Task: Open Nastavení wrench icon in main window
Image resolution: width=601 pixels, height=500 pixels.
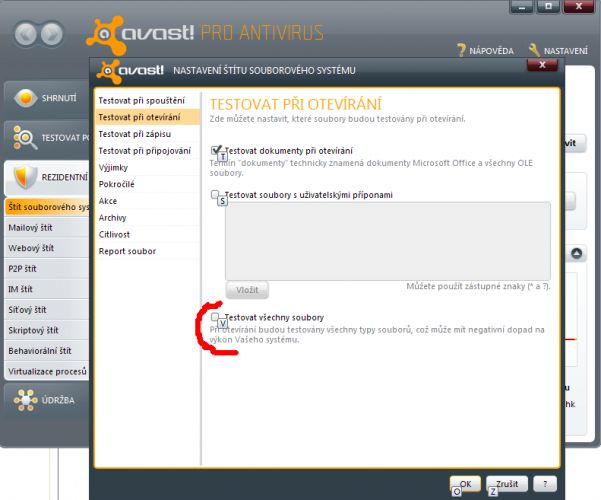Action: (534, 50)
